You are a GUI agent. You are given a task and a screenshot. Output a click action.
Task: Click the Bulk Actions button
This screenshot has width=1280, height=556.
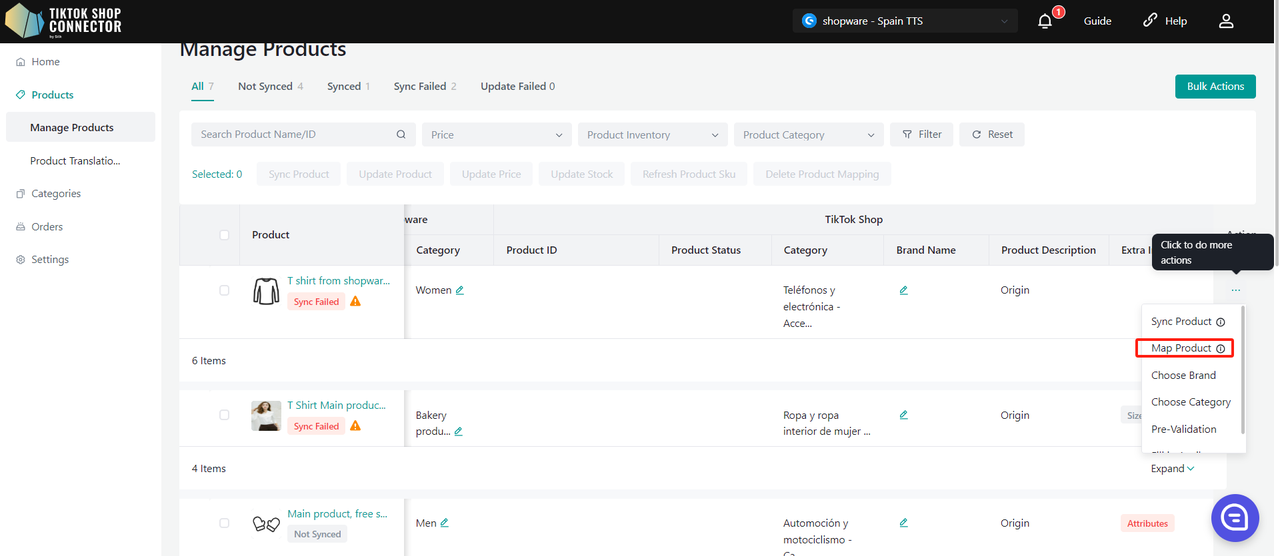click(x=1215, y=87)
